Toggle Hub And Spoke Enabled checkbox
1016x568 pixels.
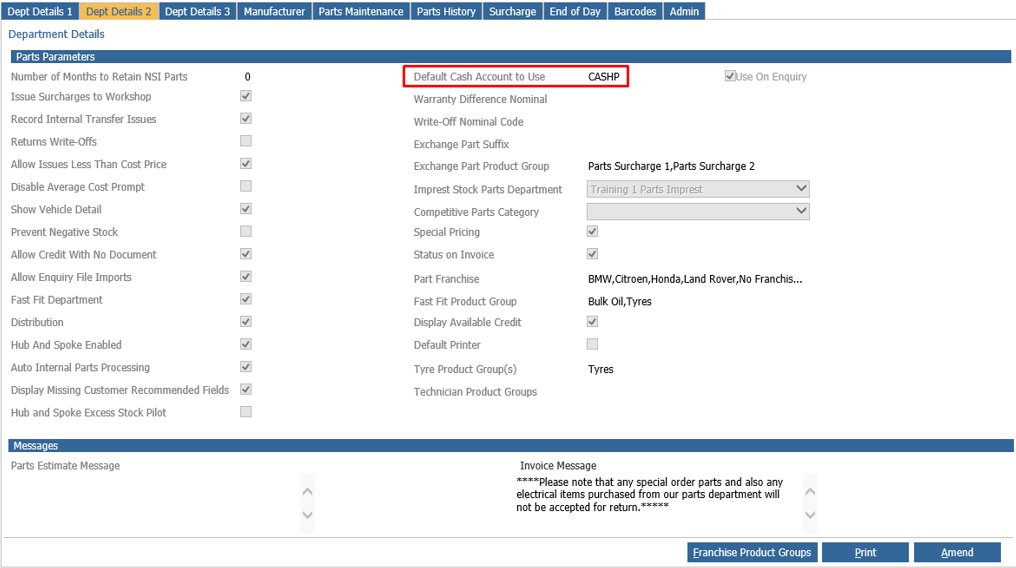point(246,344)
